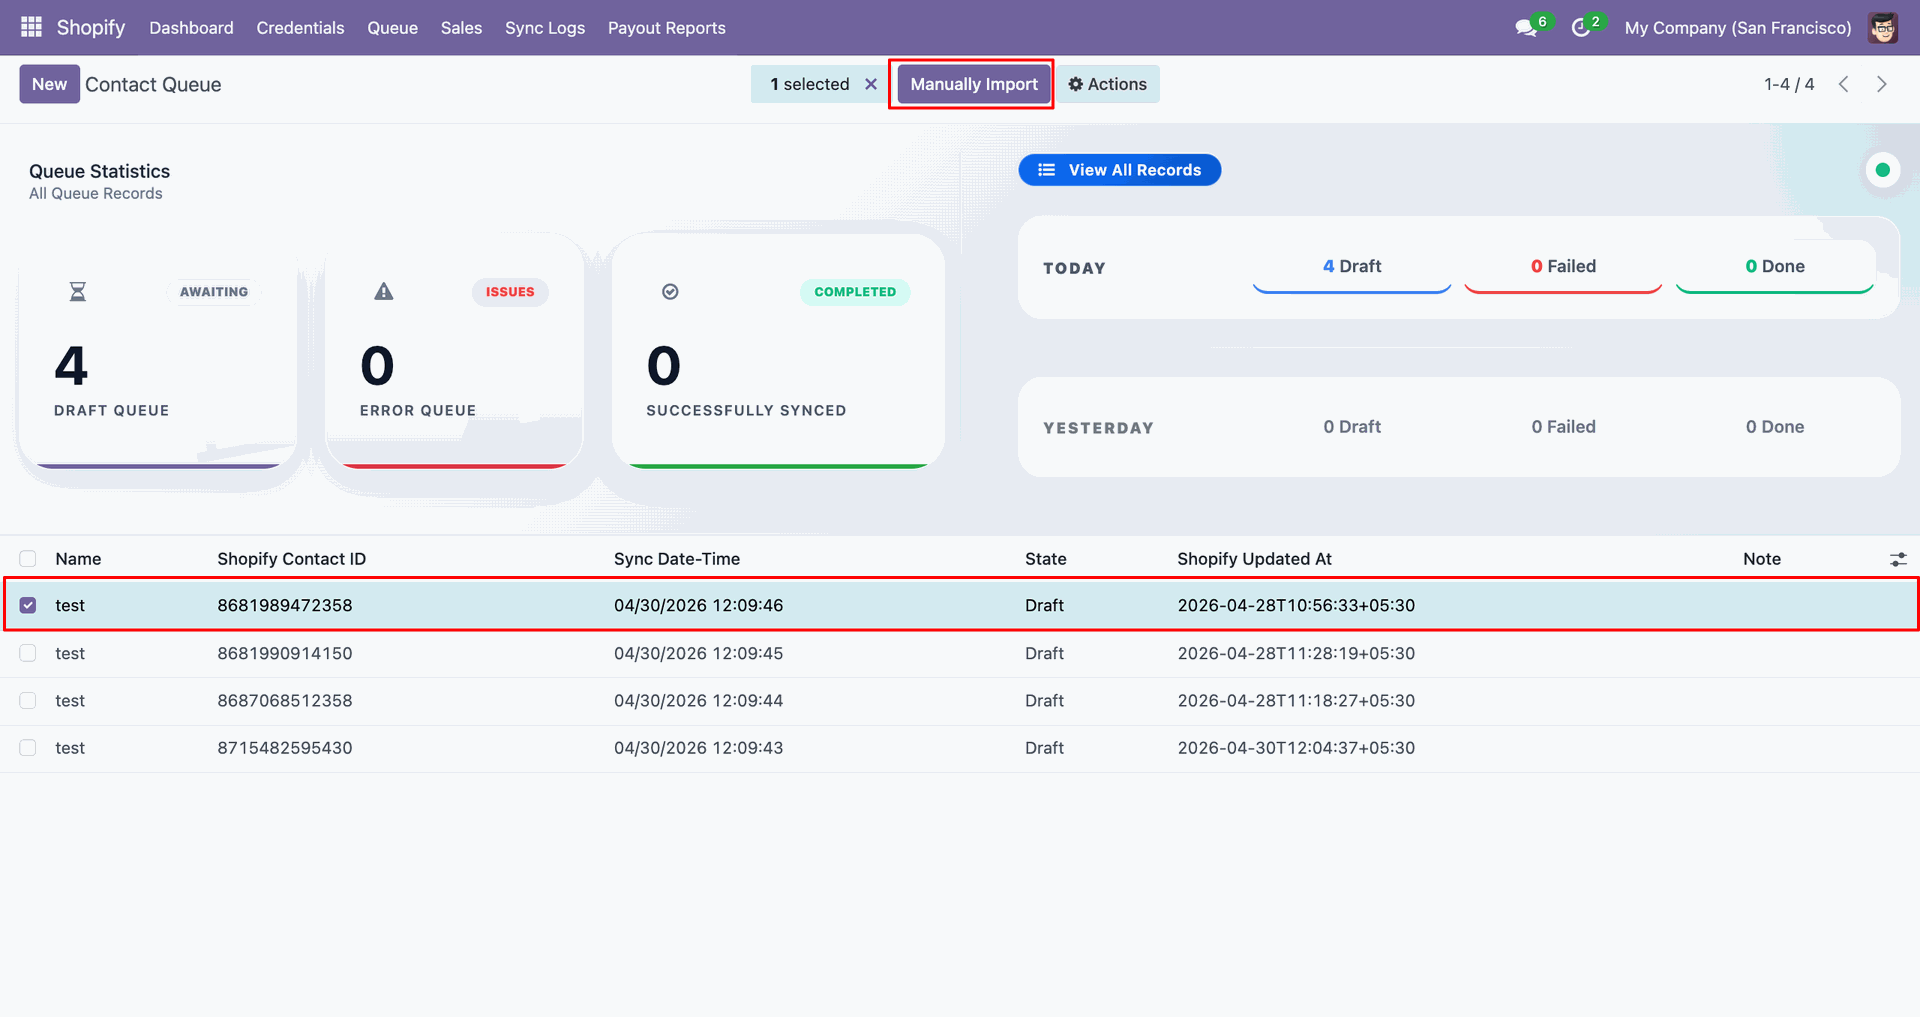Click updated-at 2026-04-30T12:04:37+05:30 cell
Viewport: 1920px width, 1017px height.
click(x=1296, y=748)
